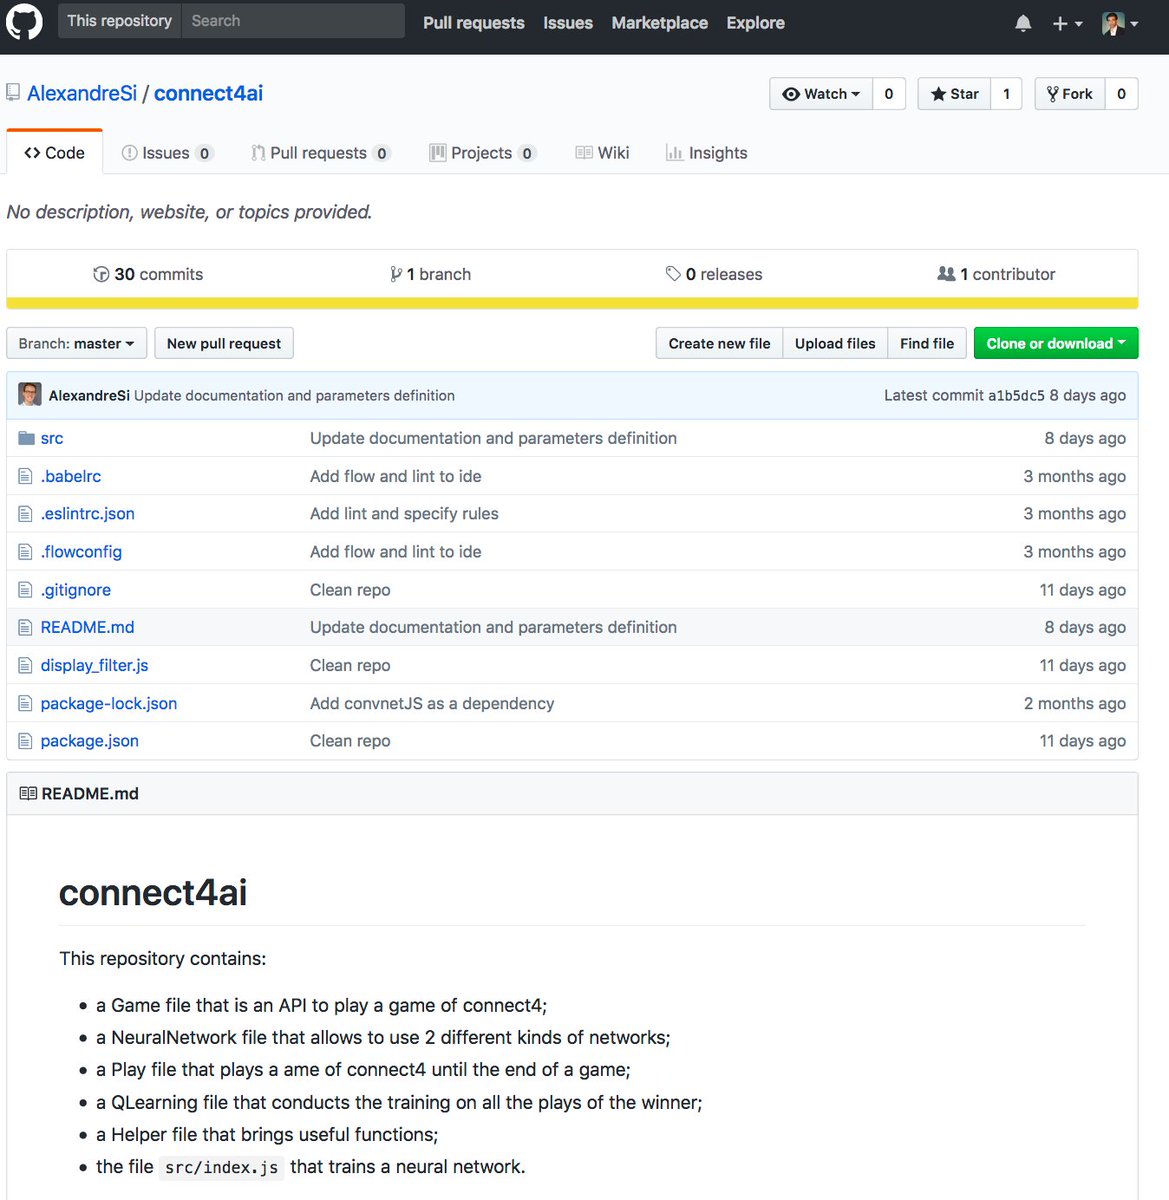Viewport: 1169px width, 1200px height.
Task: Click New pull request button
Action: coord(224,343)
